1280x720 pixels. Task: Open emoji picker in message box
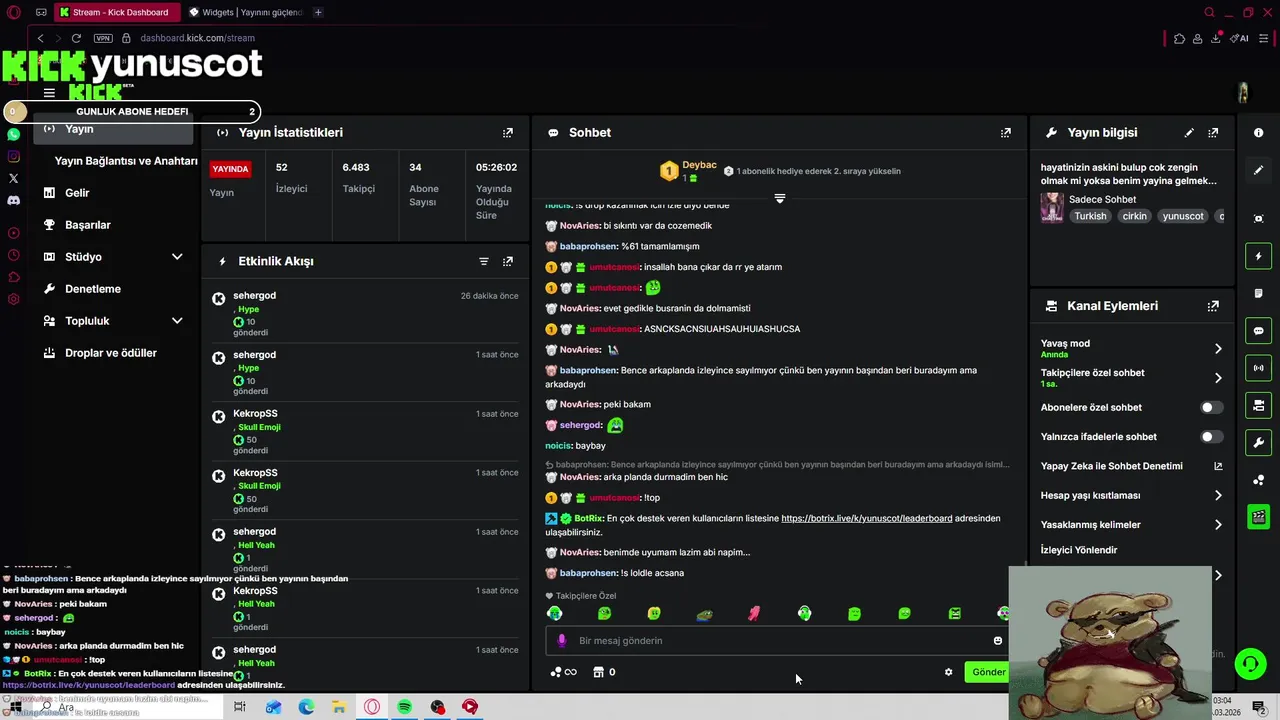click(998, 641)
